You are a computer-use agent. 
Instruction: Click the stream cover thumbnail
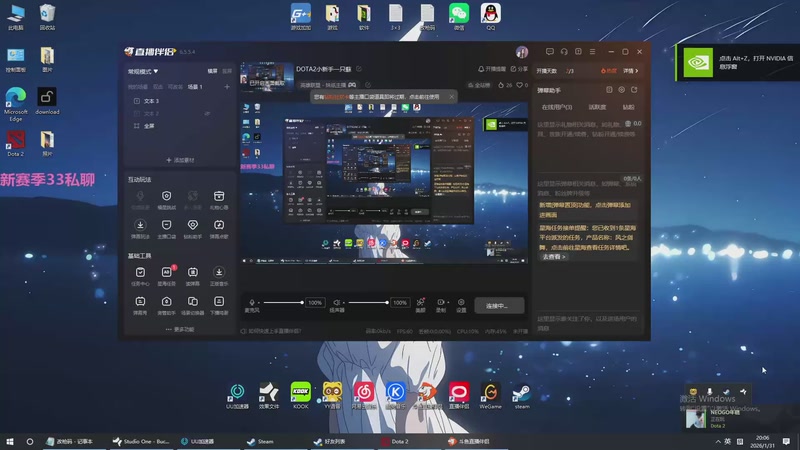click(266, 77)
